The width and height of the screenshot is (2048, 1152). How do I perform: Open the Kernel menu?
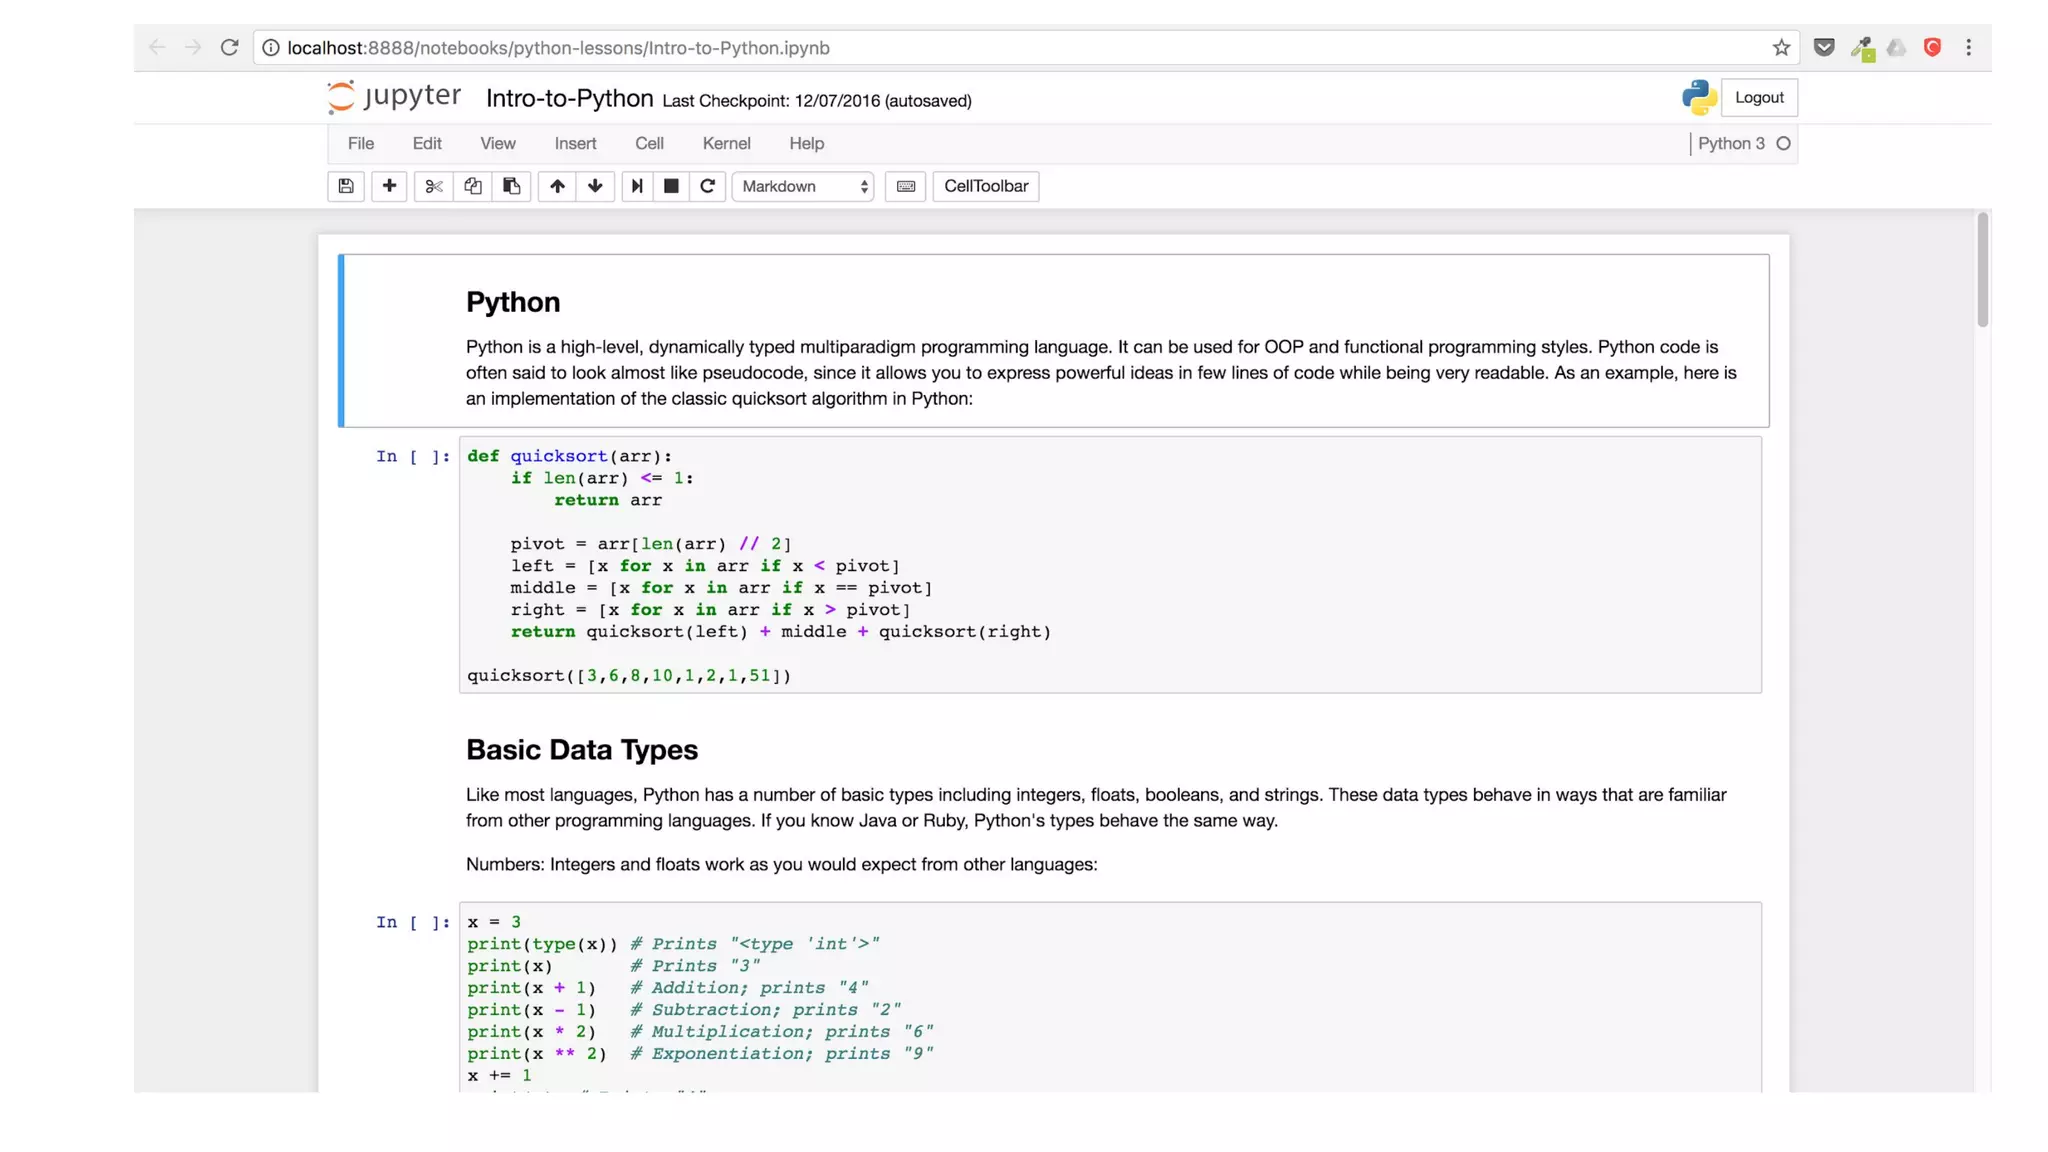(726, 144)
